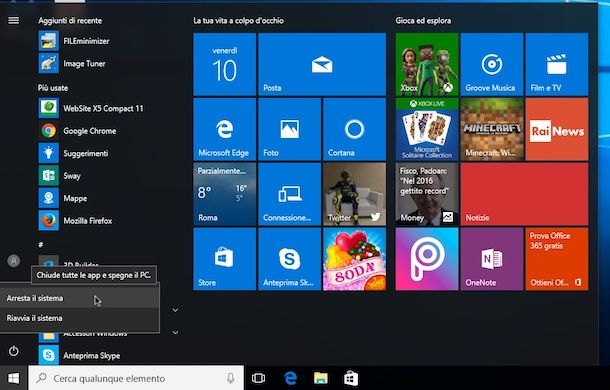Open File Explorer from taskbar

[321, 378]
